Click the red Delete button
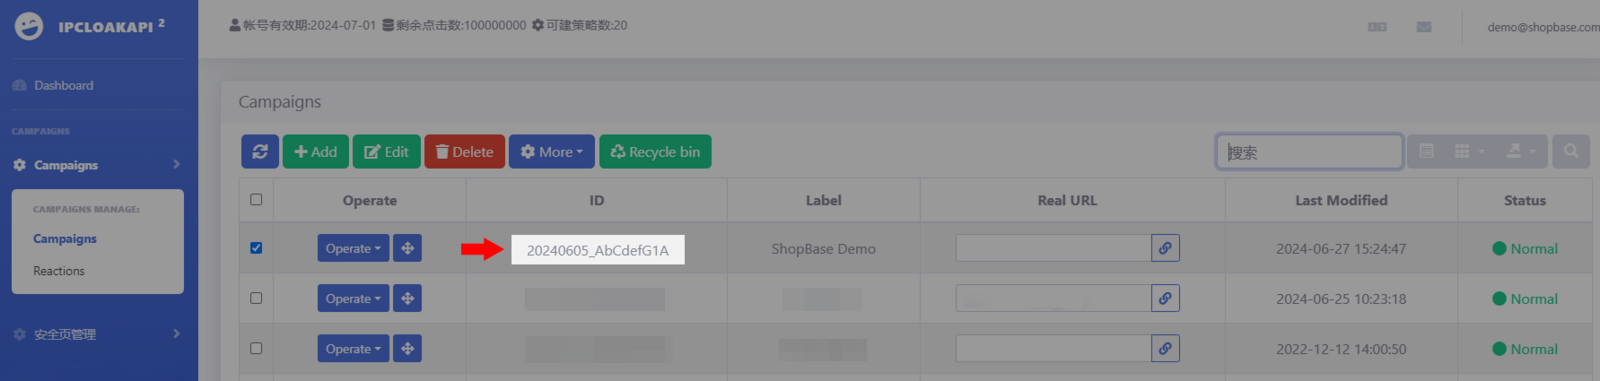Viewport: 1600px width, 381px height. tap(465, 152)
